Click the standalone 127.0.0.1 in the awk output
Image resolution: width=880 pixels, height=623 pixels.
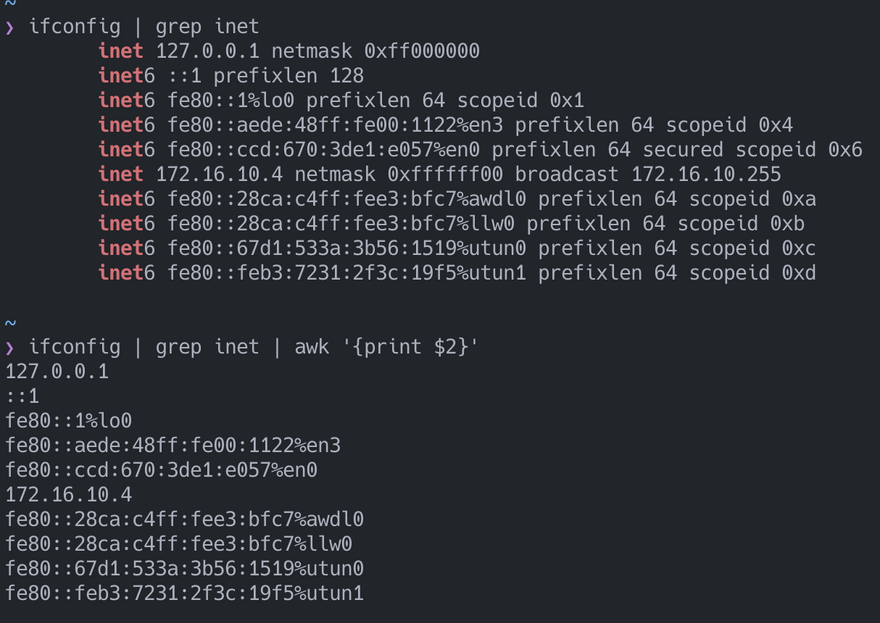click(x=57, y=372)
